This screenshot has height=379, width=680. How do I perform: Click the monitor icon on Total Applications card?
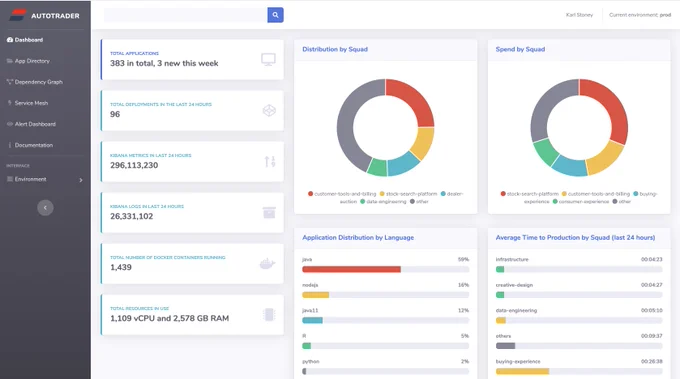268,59
